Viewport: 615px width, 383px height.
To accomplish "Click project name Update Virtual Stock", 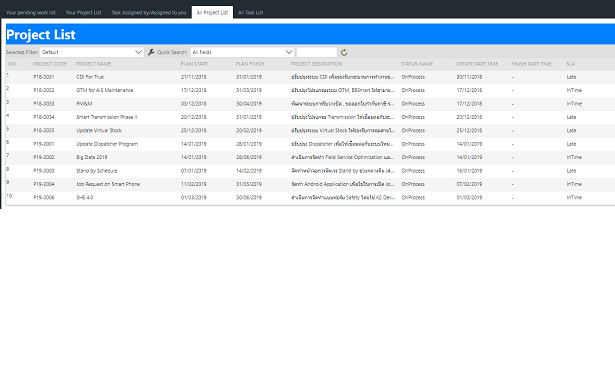I will tap(99, 131).
